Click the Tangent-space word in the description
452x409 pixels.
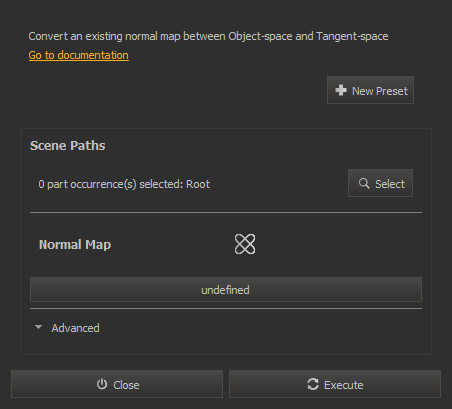tap(352, 36)
